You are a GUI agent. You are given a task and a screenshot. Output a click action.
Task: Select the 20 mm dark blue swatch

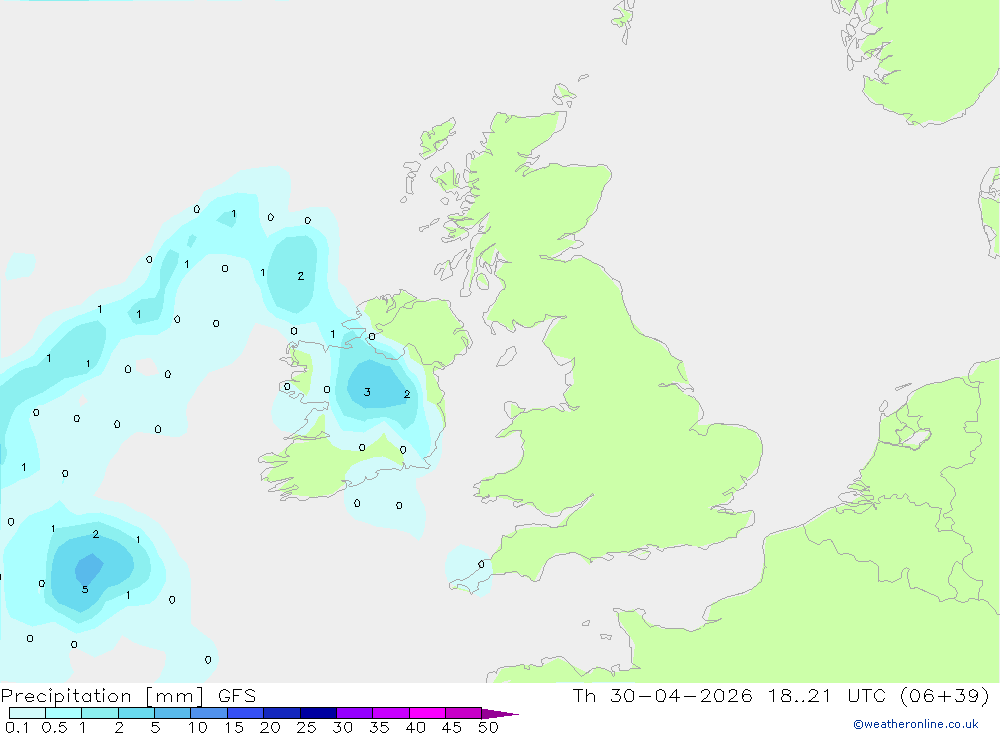[281, 713]
